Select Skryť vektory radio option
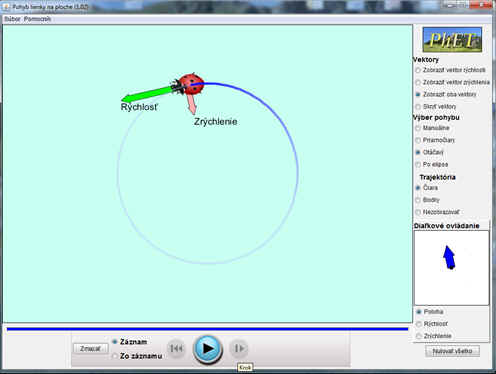The image size is (496, 374). (x=418, y=107)
